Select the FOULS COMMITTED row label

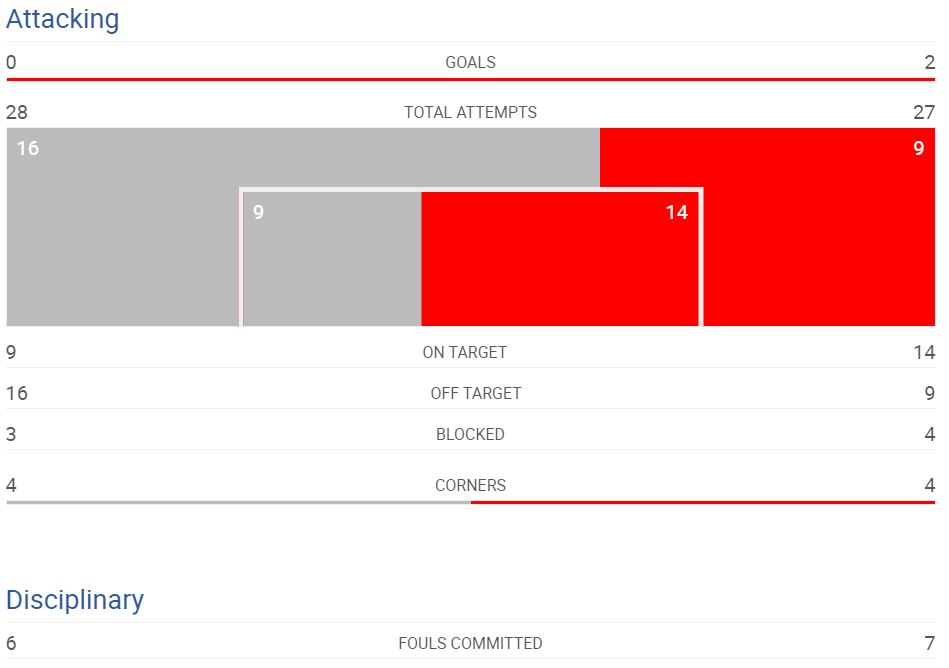(470, 643)
